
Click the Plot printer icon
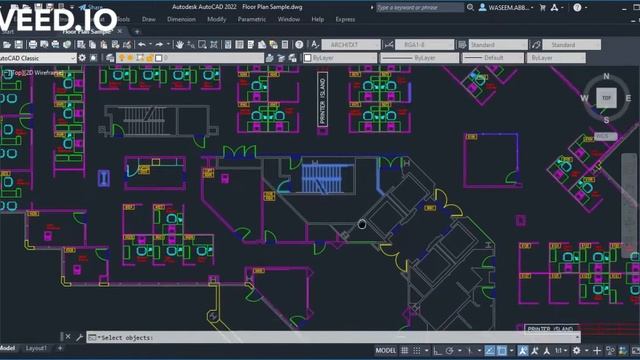click(33, 44)
